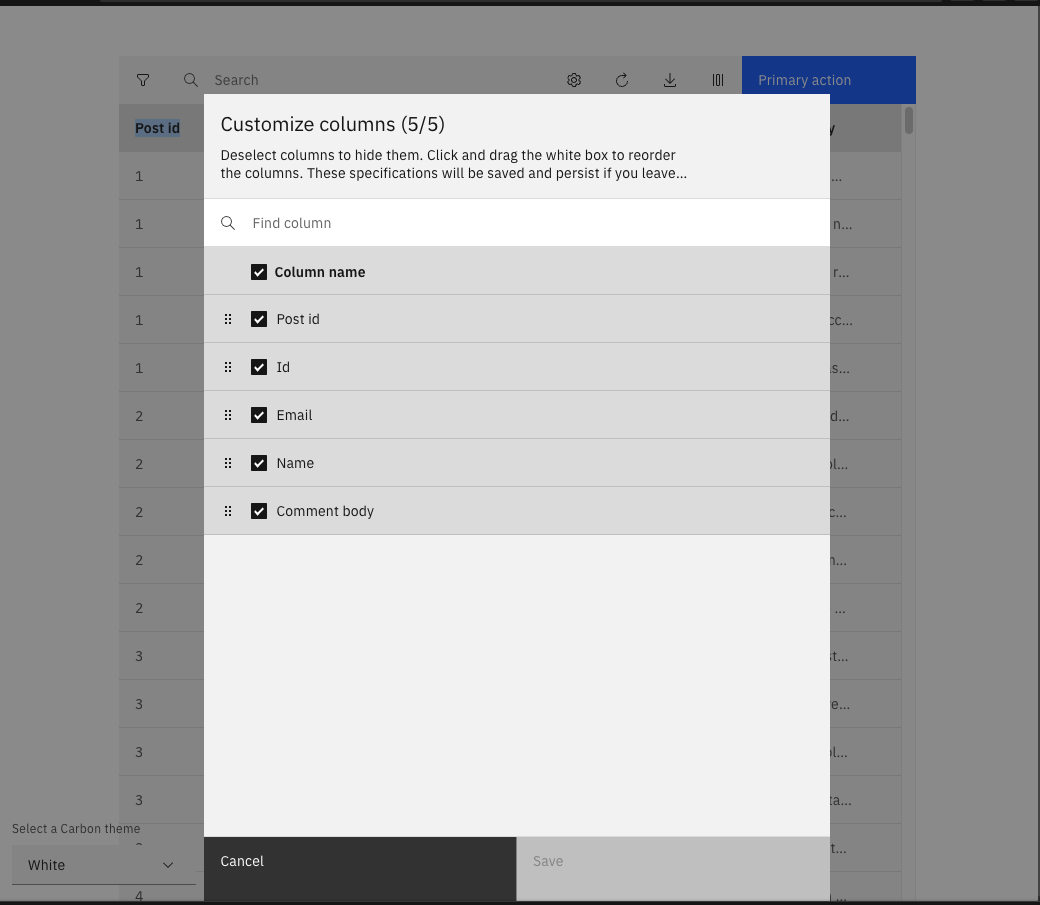Image resolution: width=1040 pixels, height=905 pixels.
Task: Click the download data icon
Action: [670, 80]
